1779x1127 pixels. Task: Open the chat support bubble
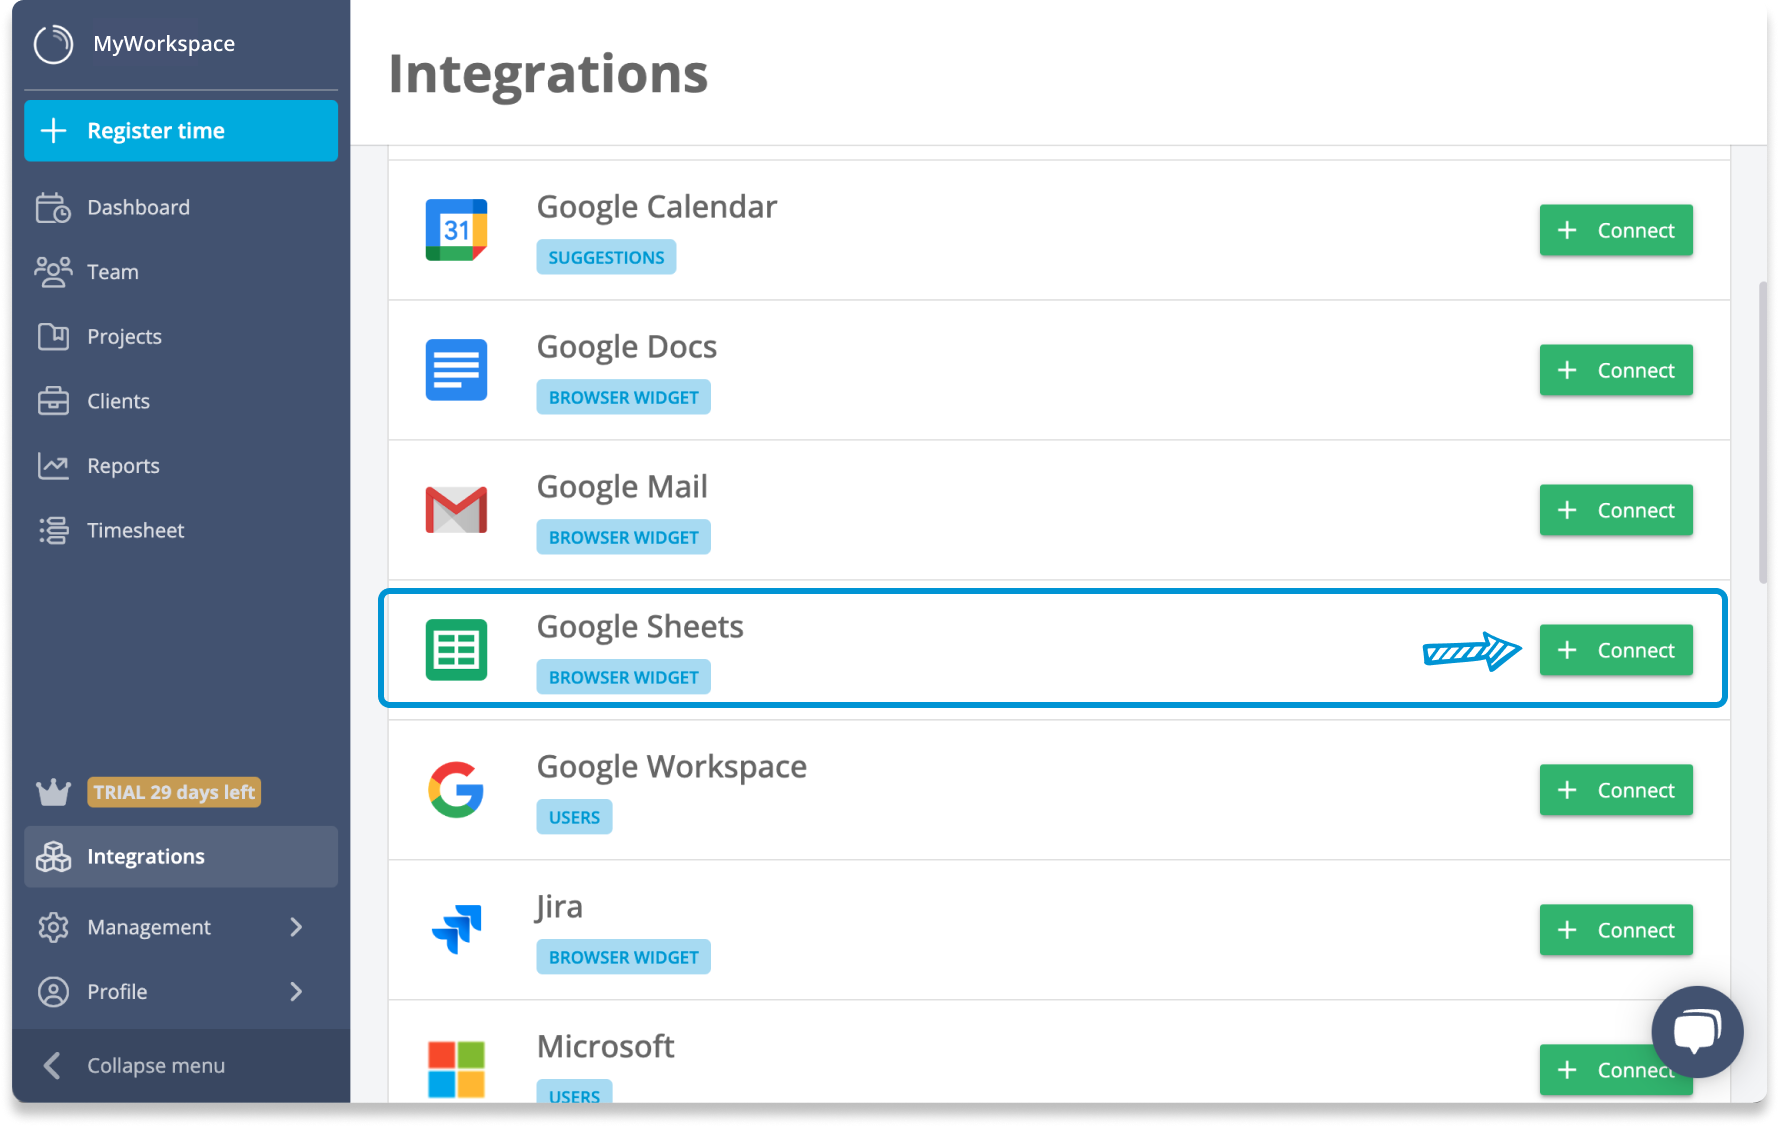pos(1697,1032)
